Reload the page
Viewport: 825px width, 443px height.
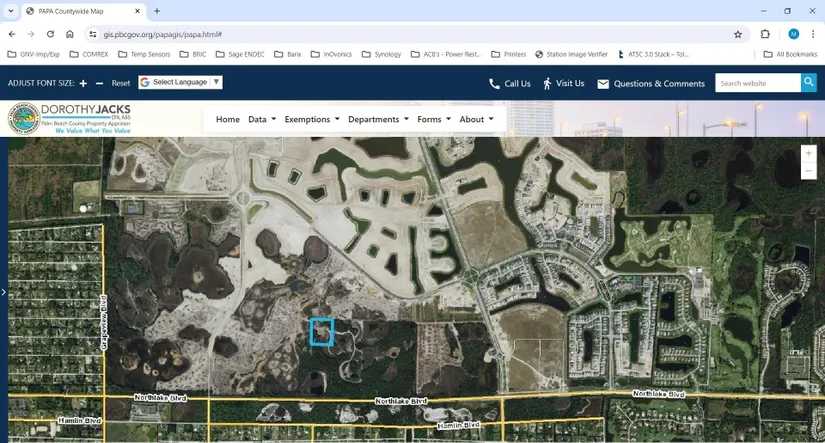coord(50,33)
